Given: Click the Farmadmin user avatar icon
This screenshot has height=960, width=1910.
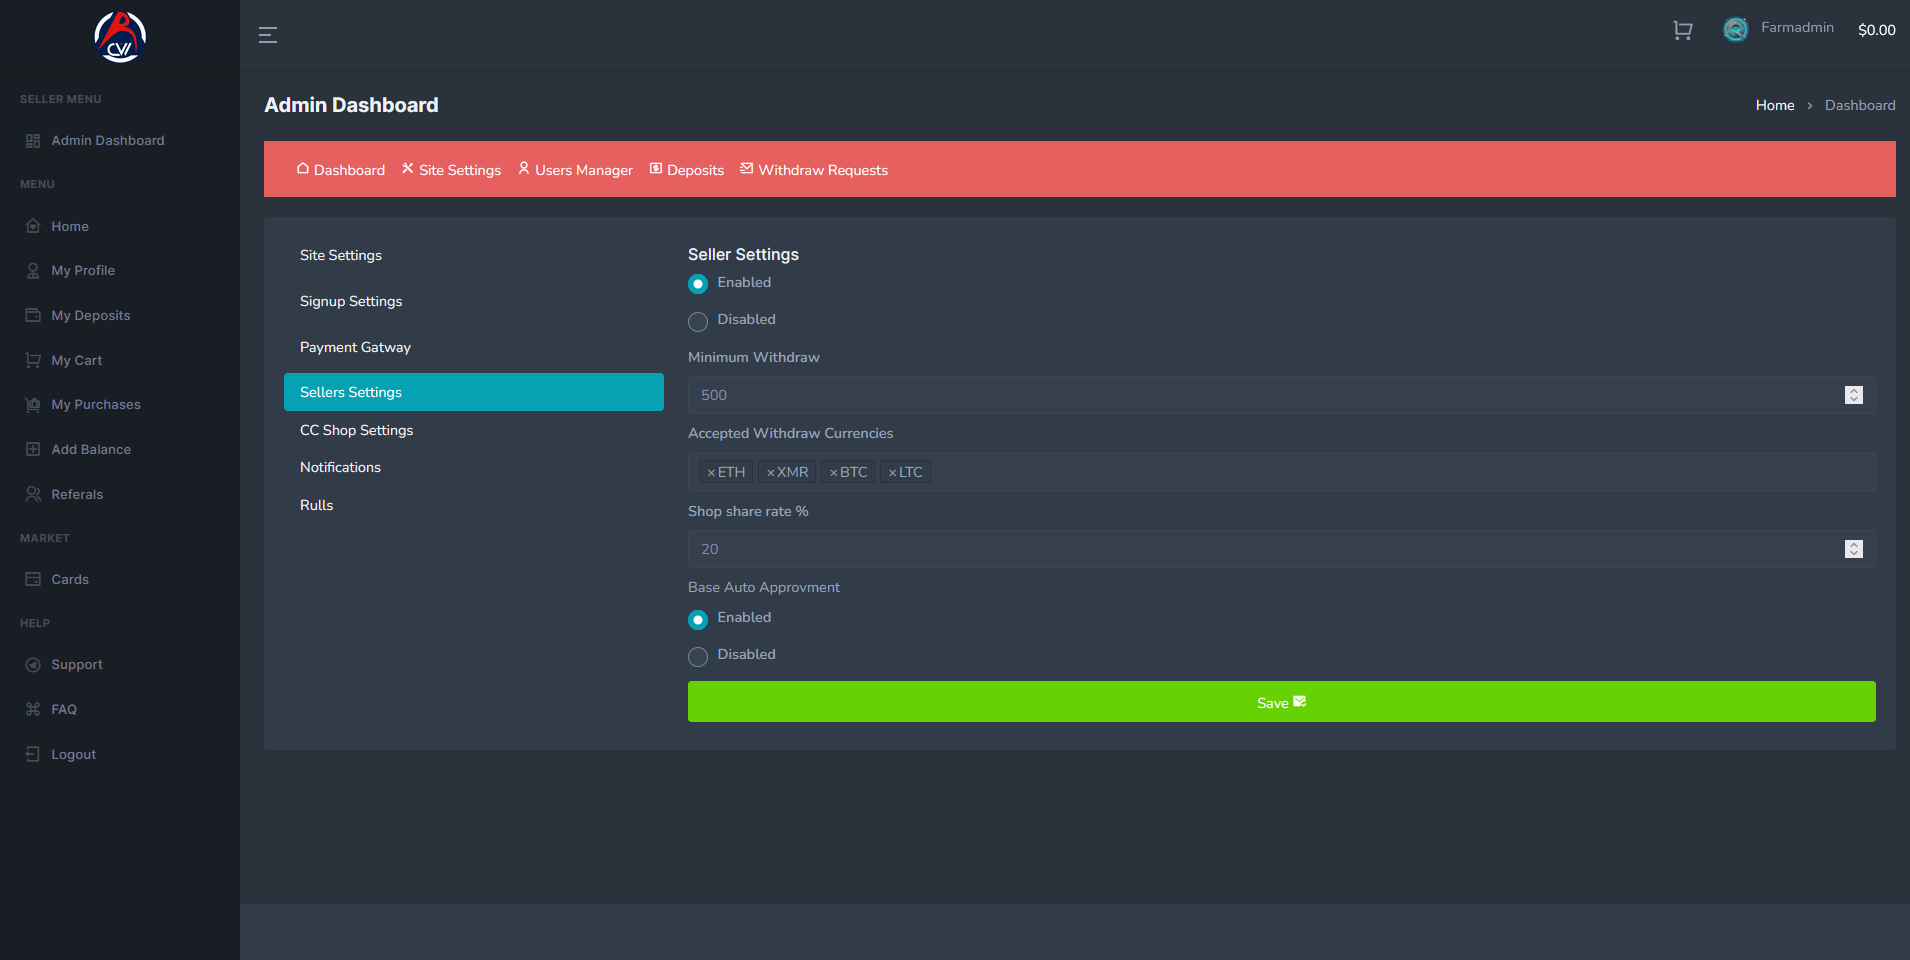Looking at the screenshot, I should [x=1736, y=29].
